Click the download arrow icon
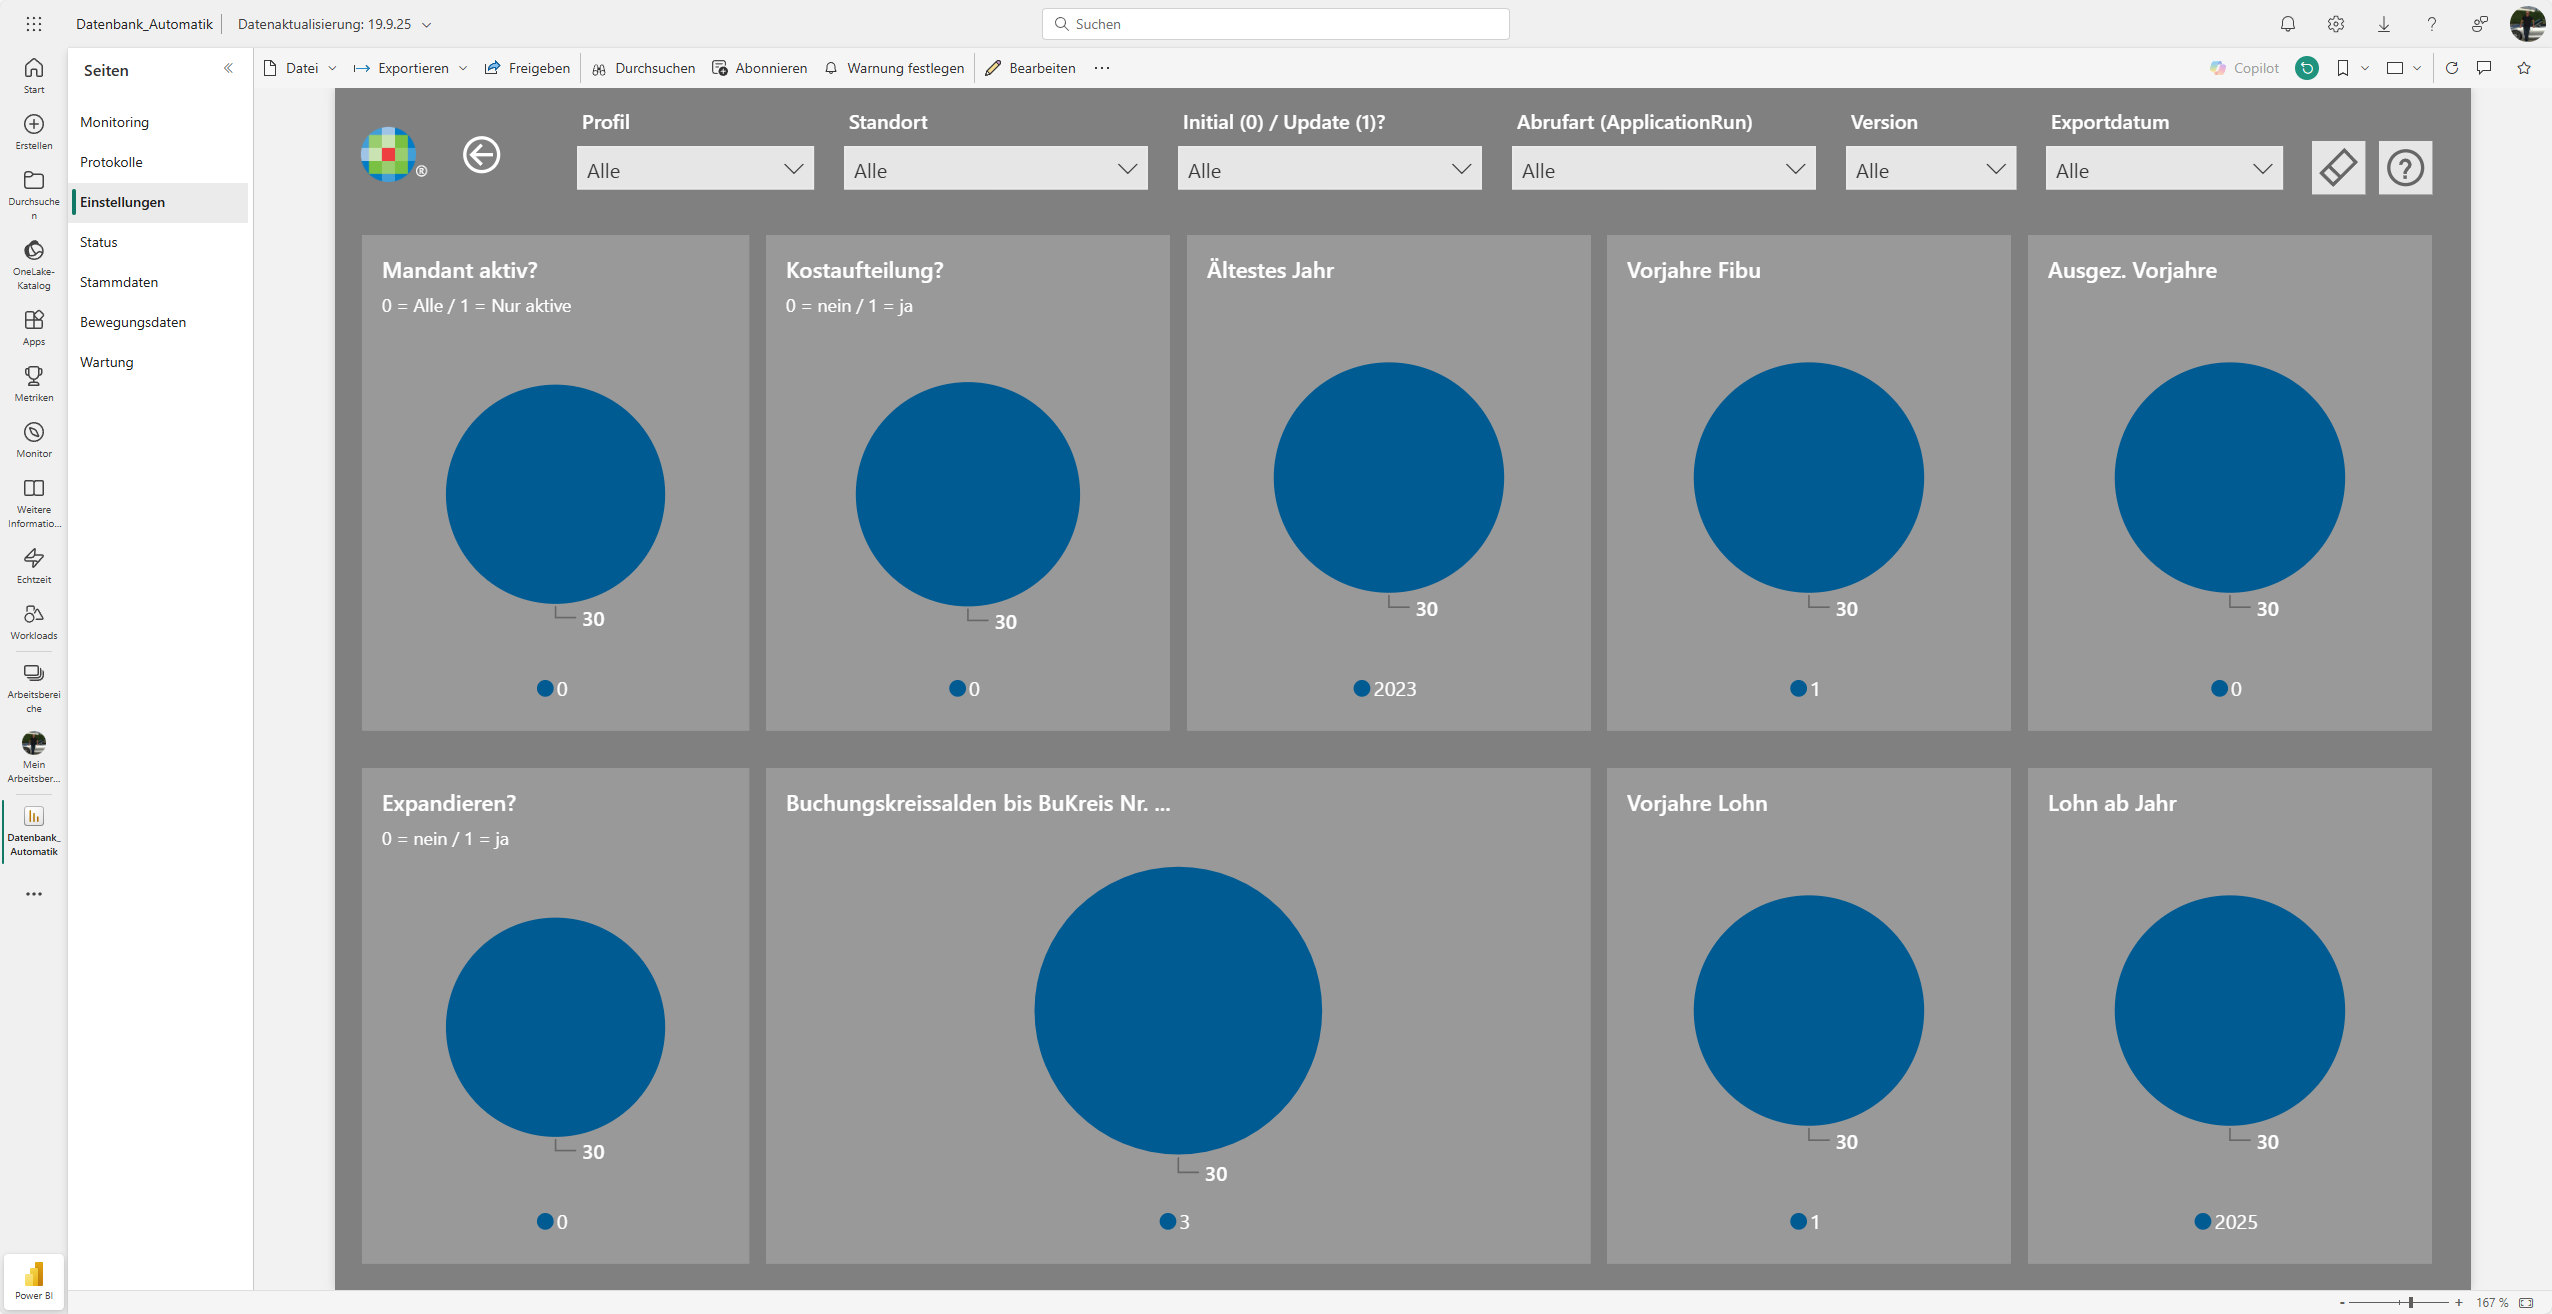 pyautogui.click(x=2384, y=24)
